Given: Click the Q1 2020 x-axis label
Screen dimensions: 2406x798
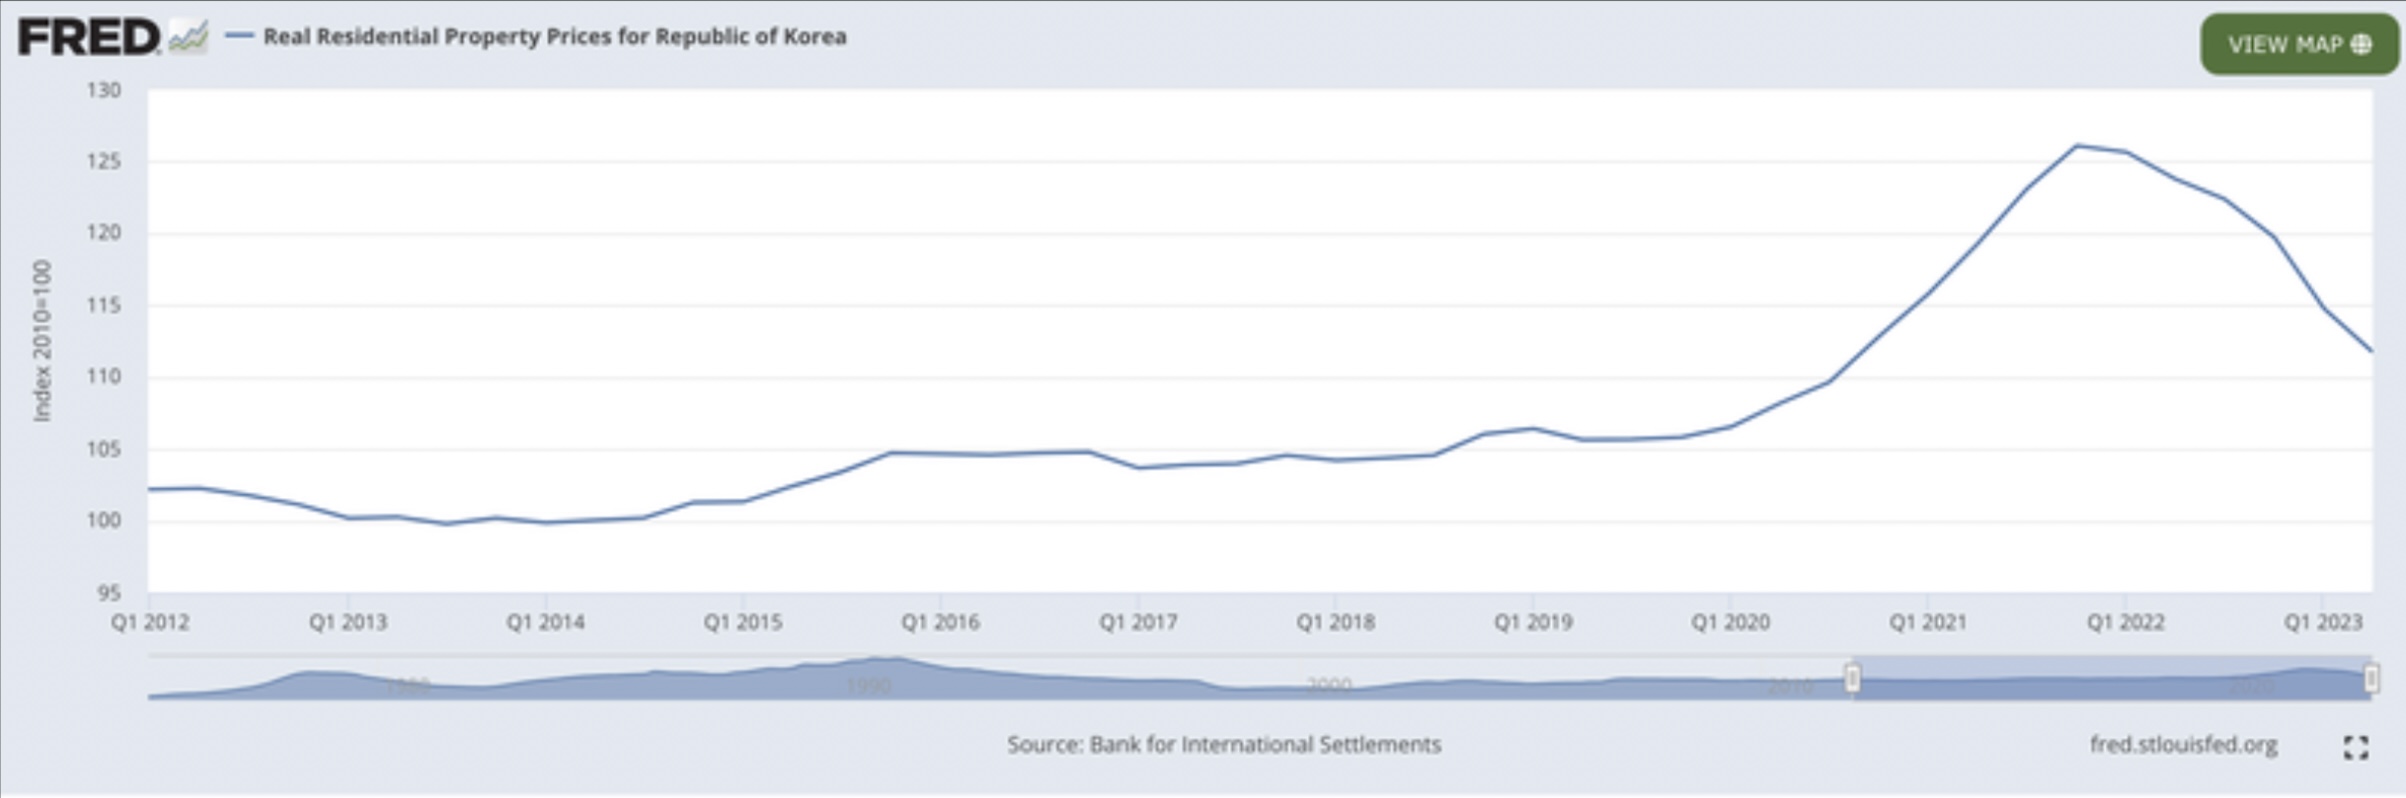Looking at the screenshot, I should pos(1730,622).
